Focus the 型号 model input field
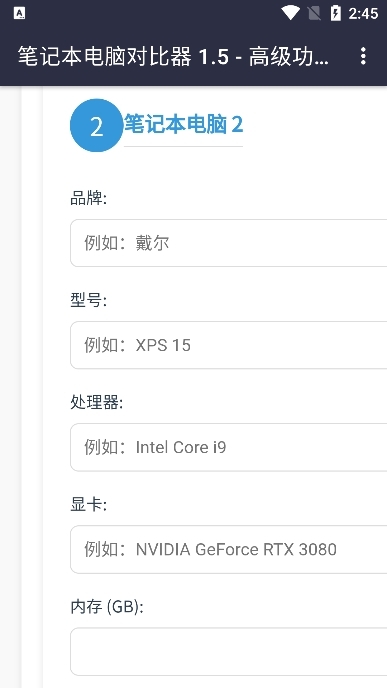The width and height of the screenshot is (387, 688). pos(229,345)
